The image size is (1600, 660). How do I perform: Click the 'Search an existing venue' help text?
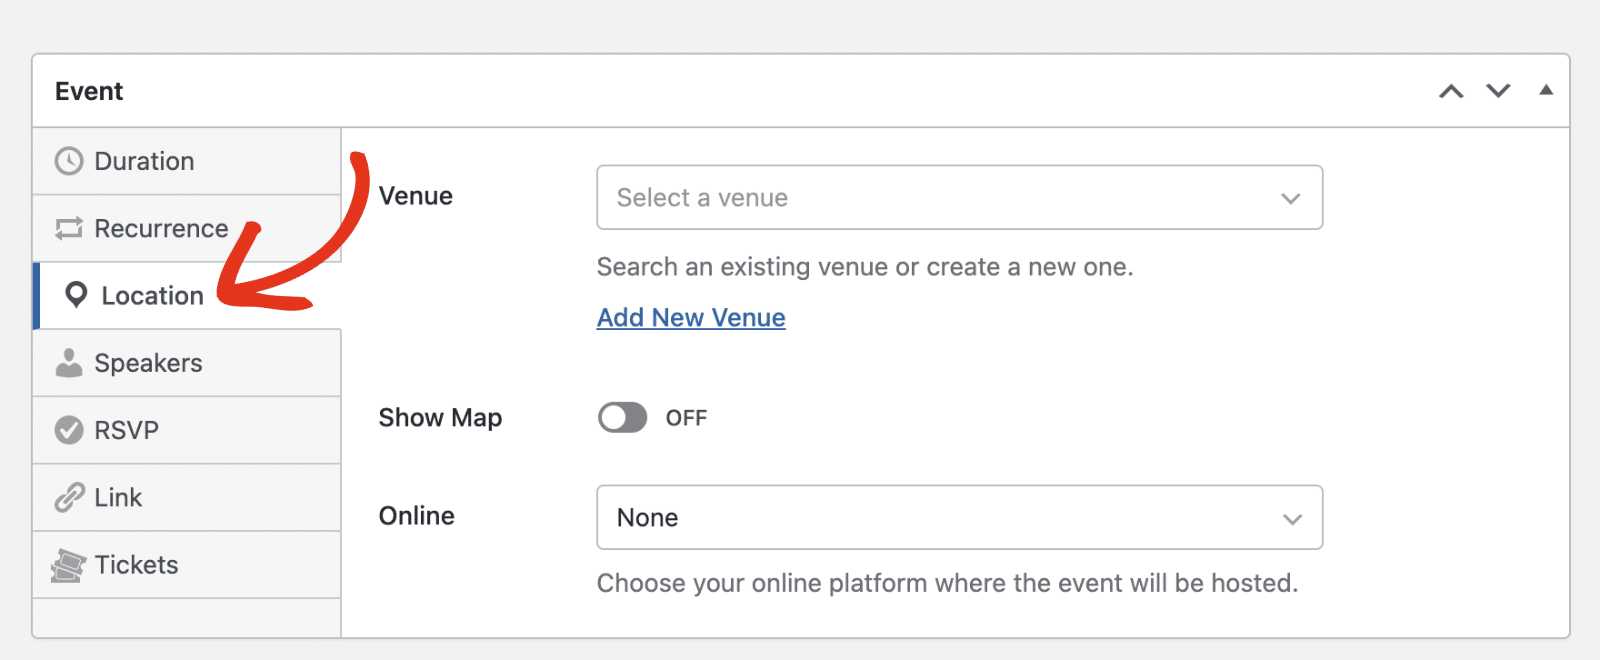coord(865,267)
